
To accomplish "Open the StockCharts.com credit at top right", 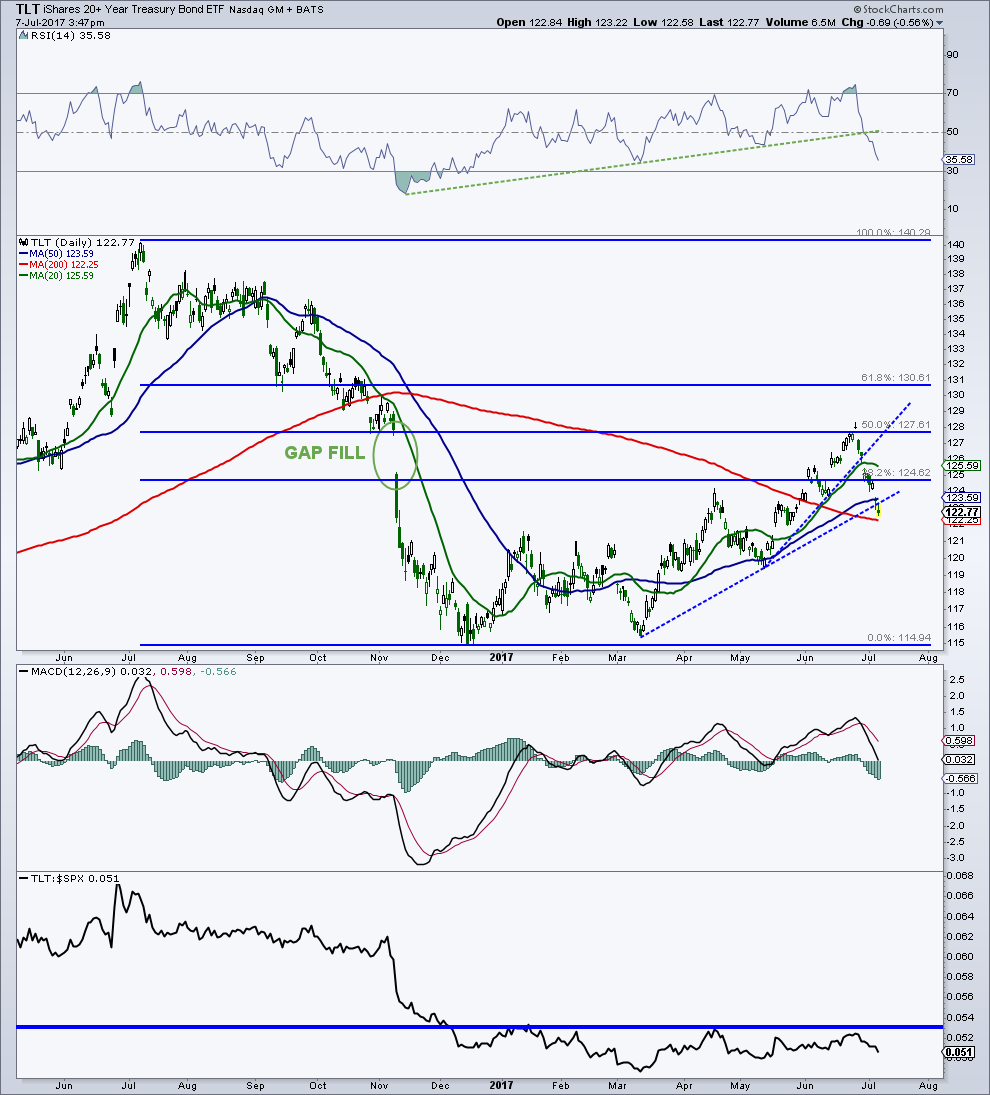I will (x=898, y=10).
